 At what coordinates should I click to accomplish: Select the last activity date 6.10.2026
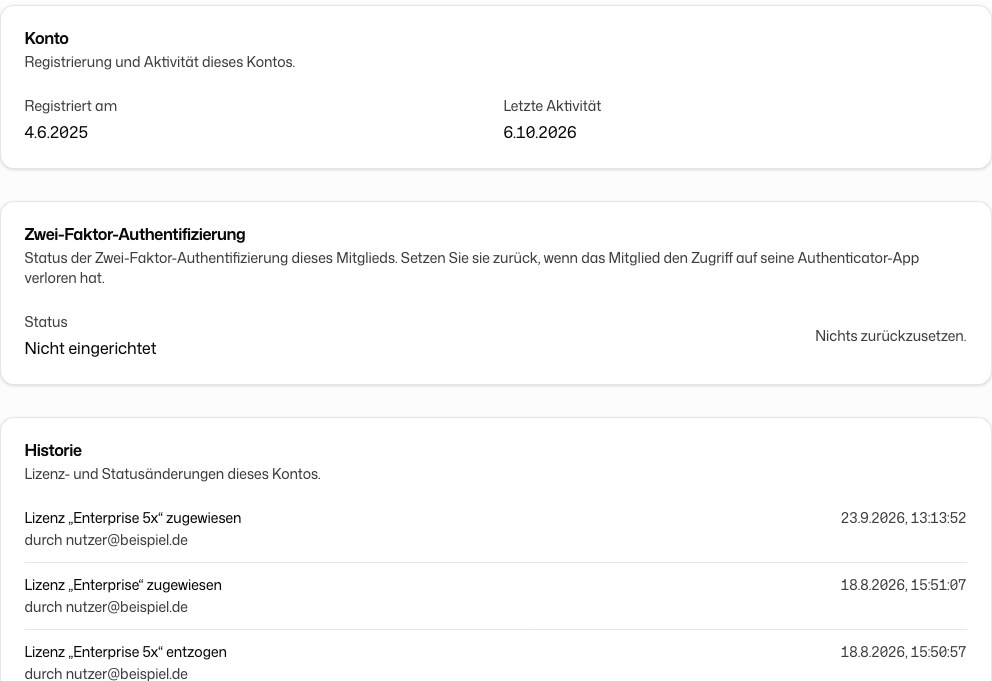(x=540, y=132)
